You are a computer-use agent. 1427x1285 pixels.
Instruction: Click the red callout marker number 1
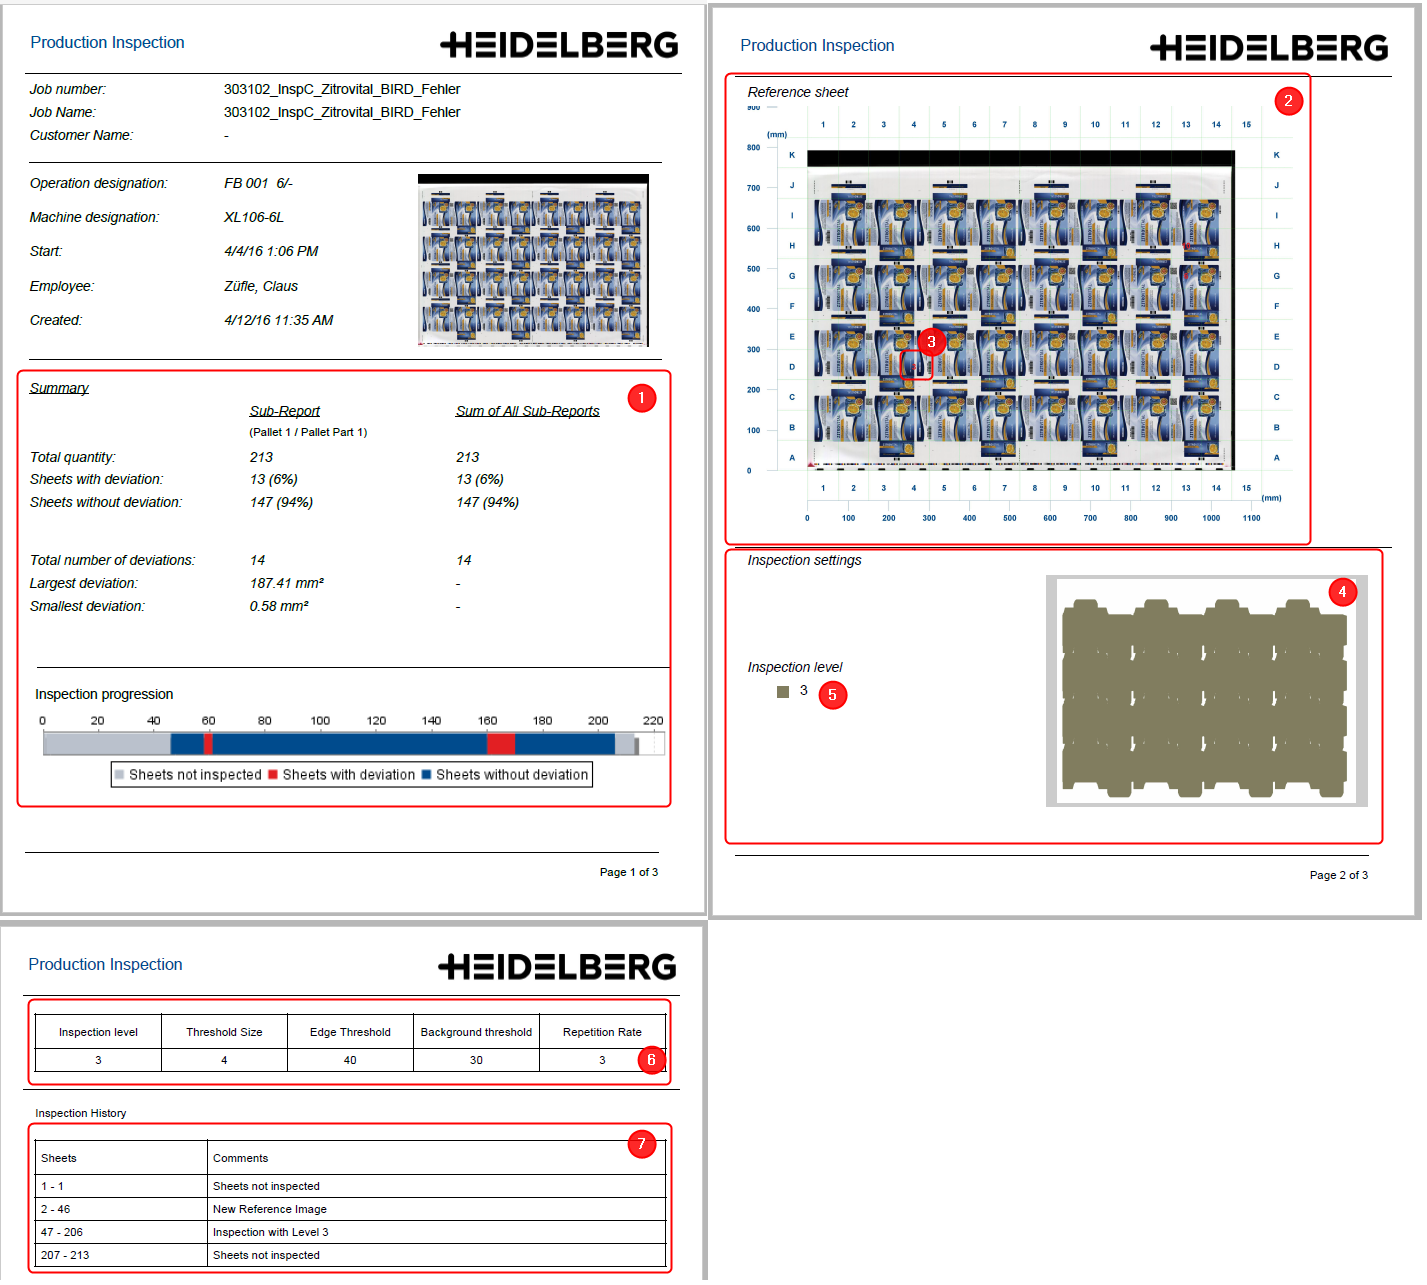(x=641, y=398)
